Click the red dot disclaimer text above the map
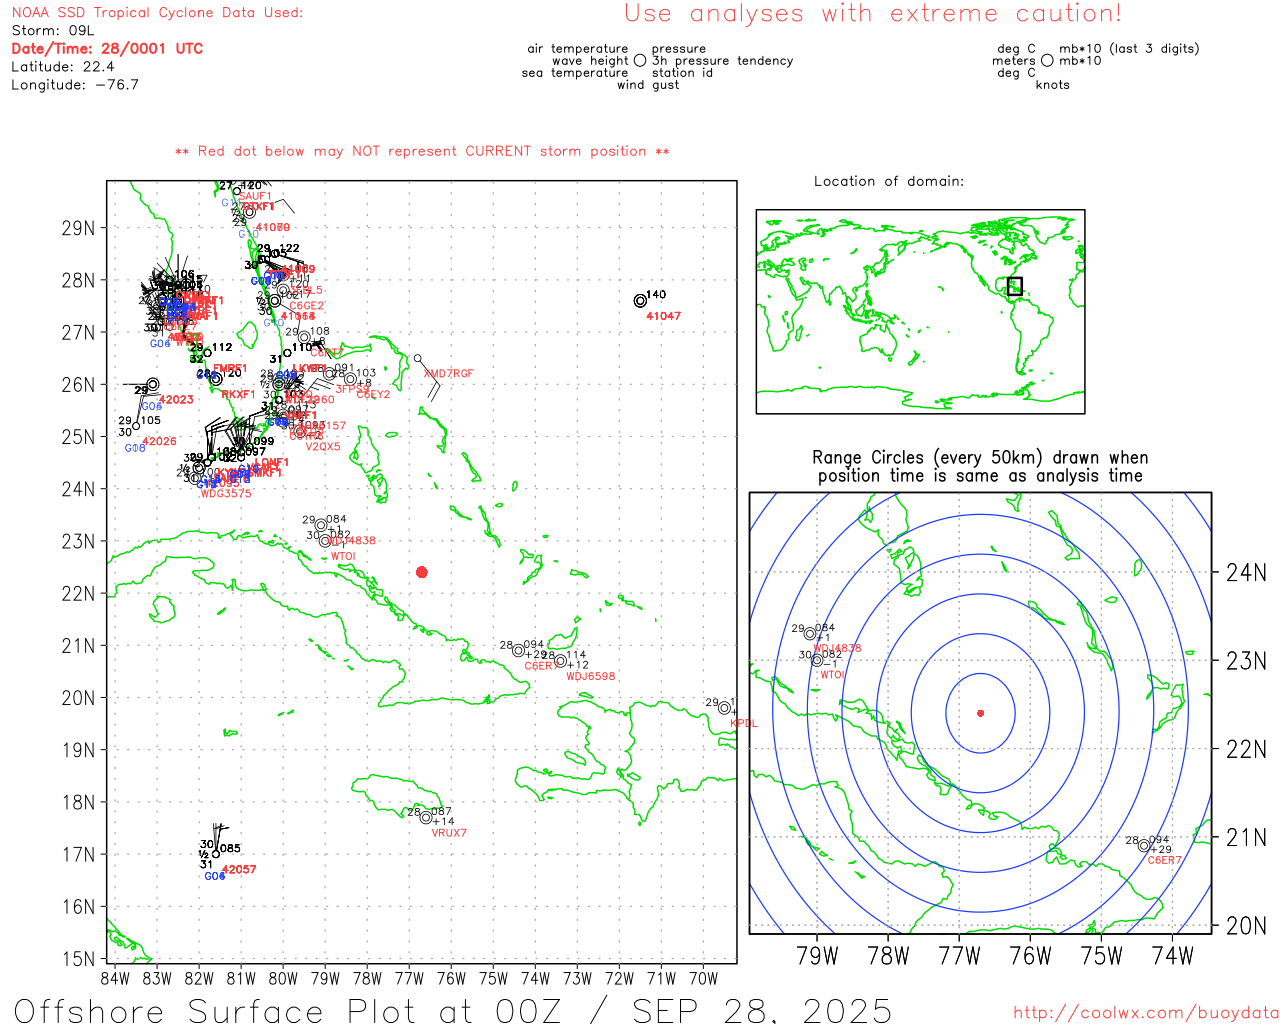Viewport: 1280px width, 1024px height. pos(422,151)
